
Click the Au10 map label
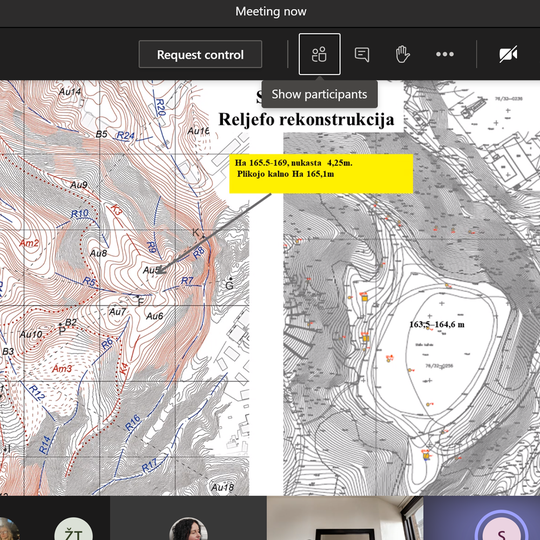tap(31, 334)
